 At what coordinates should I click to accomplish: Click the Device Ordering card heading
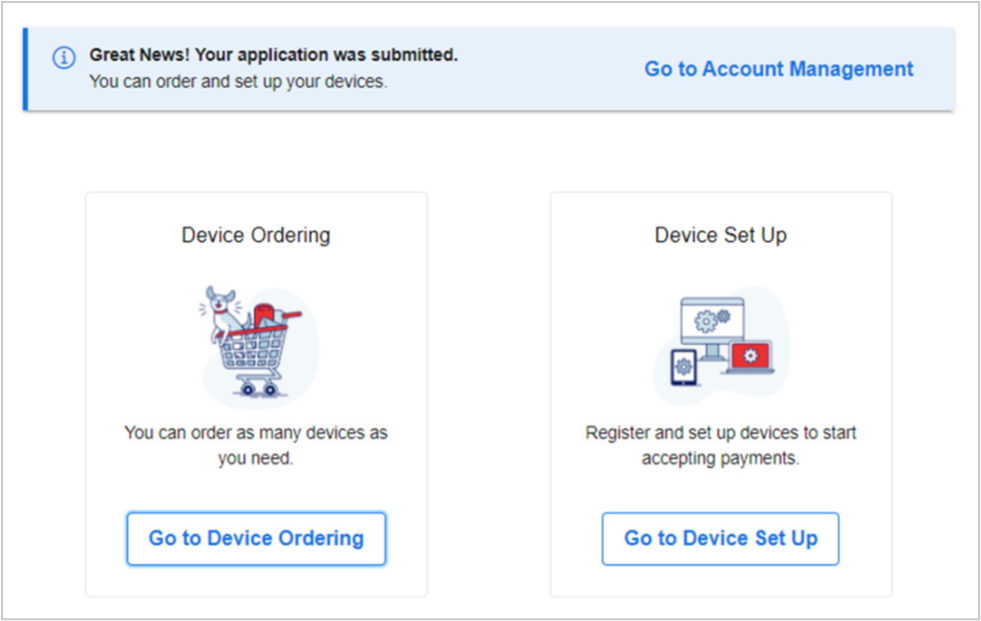click(255, 235)
